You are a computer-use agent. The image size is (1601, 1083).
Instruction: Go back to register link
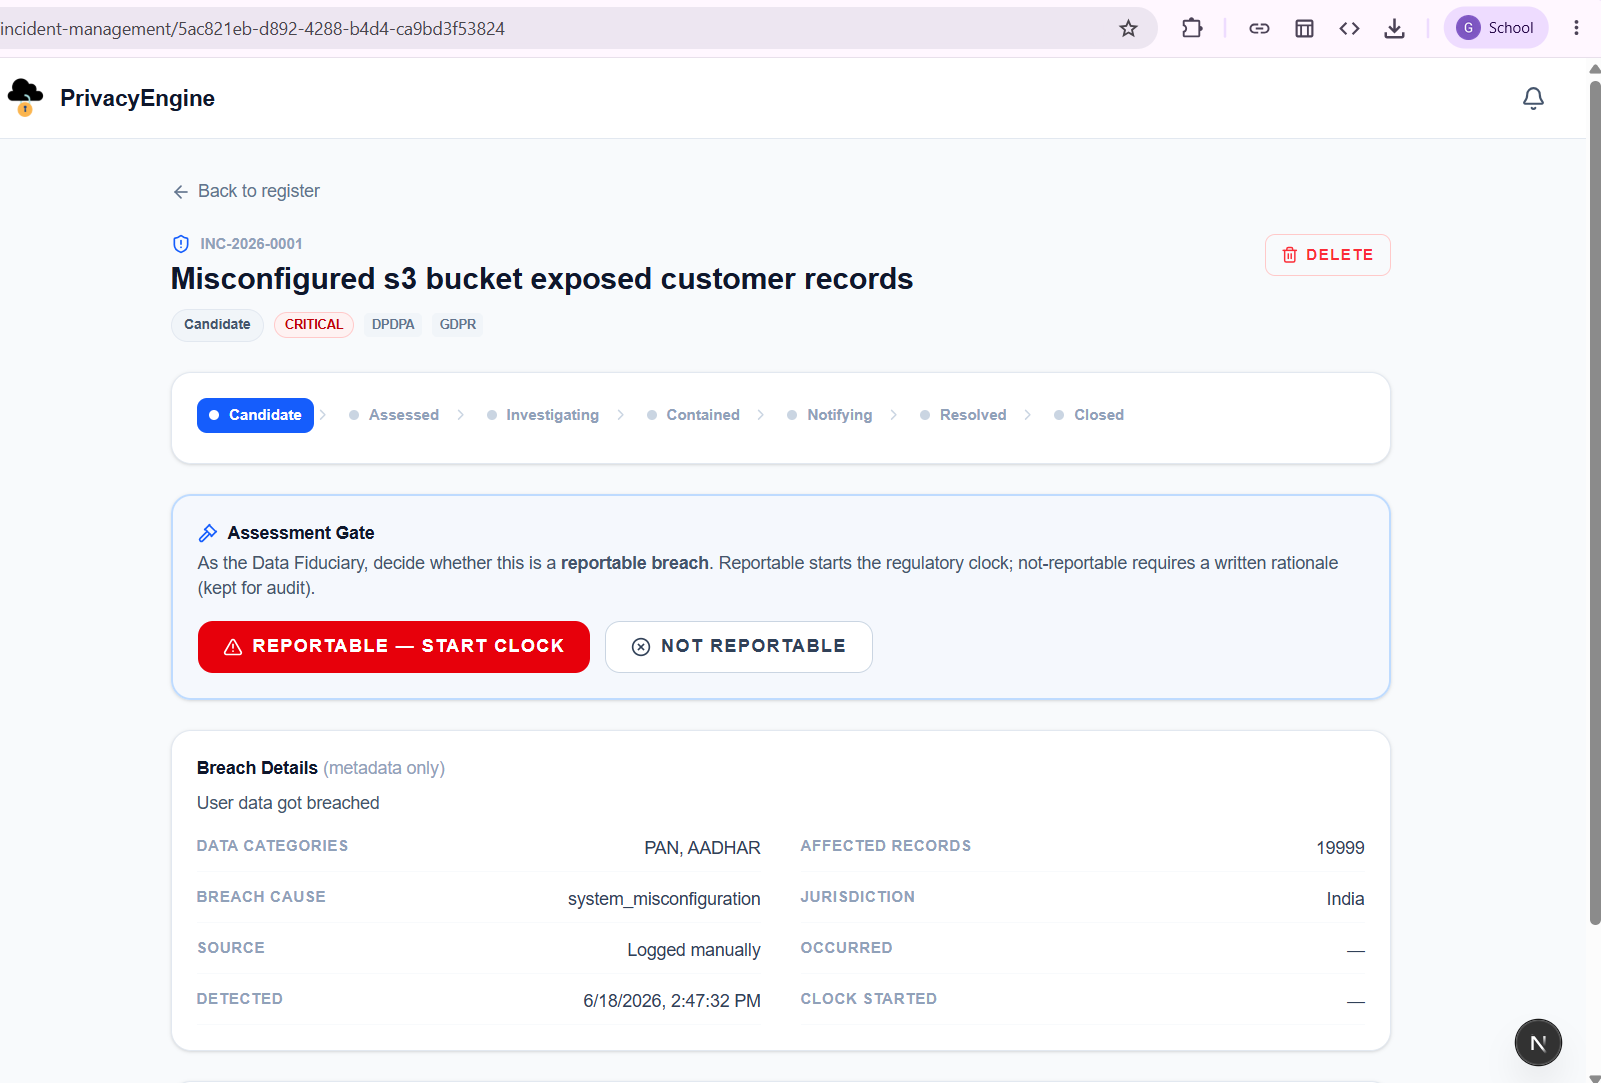coord(246,191)
